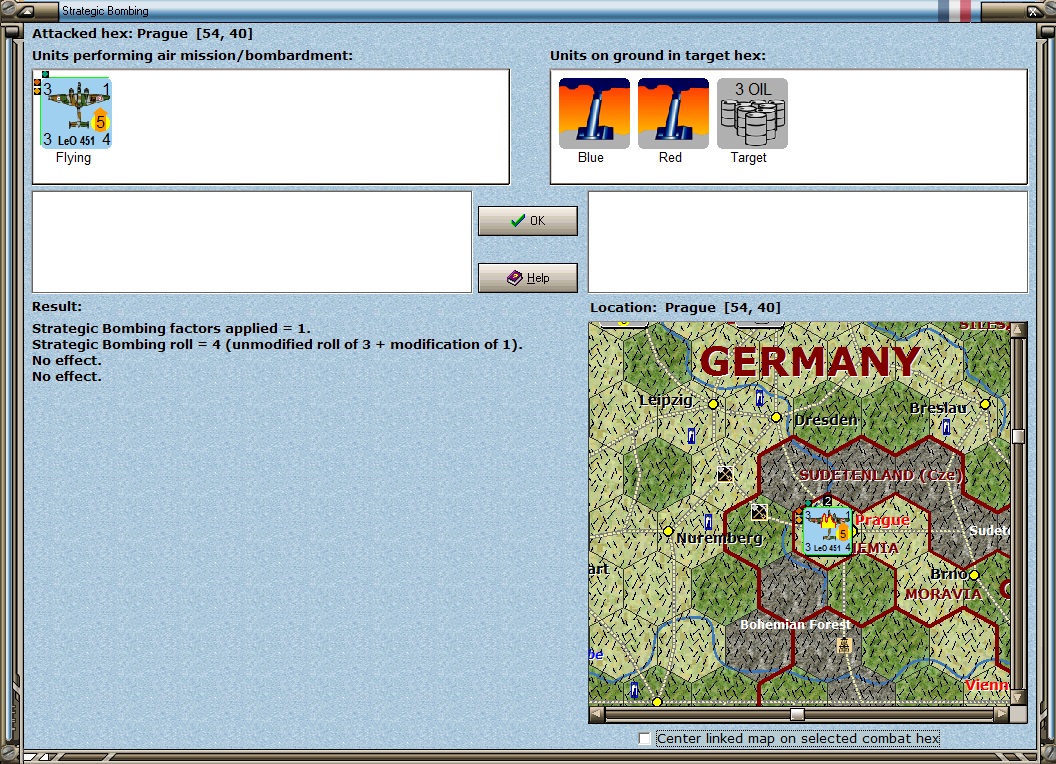The height and width of the screenshot is (764, 1056).
Task: Click the SUDETENLAND (Cze) label
Action: click(x=880, y=475)
